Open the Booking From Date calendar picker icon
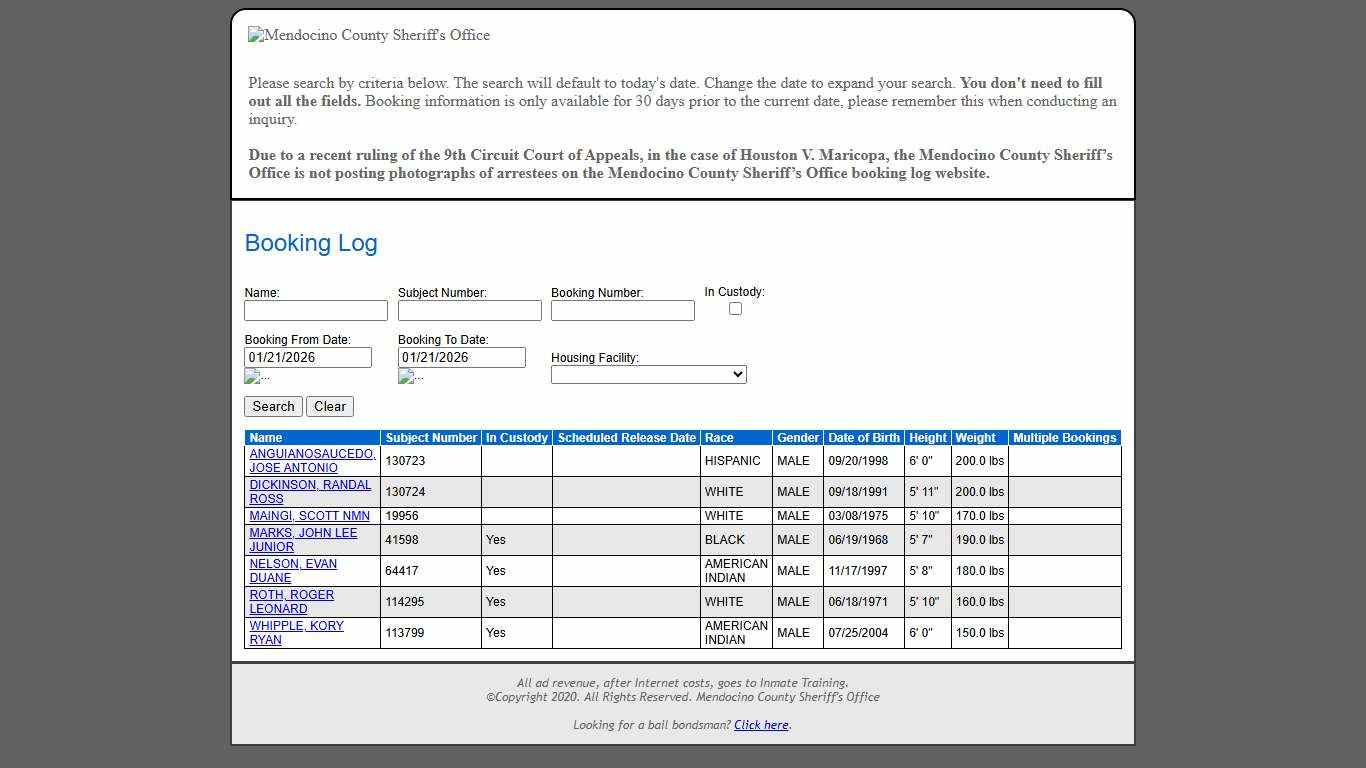This screenshot has width=1366, height=768. pyautogui.click(x=253, y=377)
